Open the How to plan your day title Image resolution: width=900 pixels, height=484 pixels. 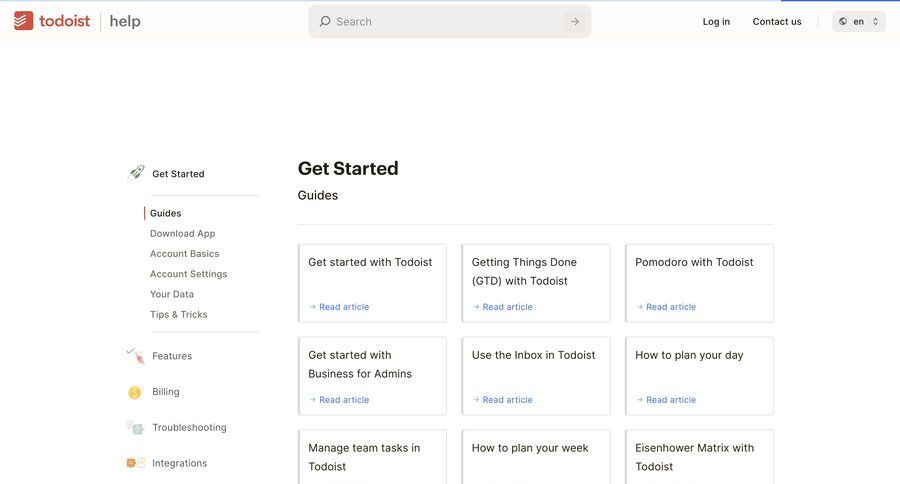689,355
